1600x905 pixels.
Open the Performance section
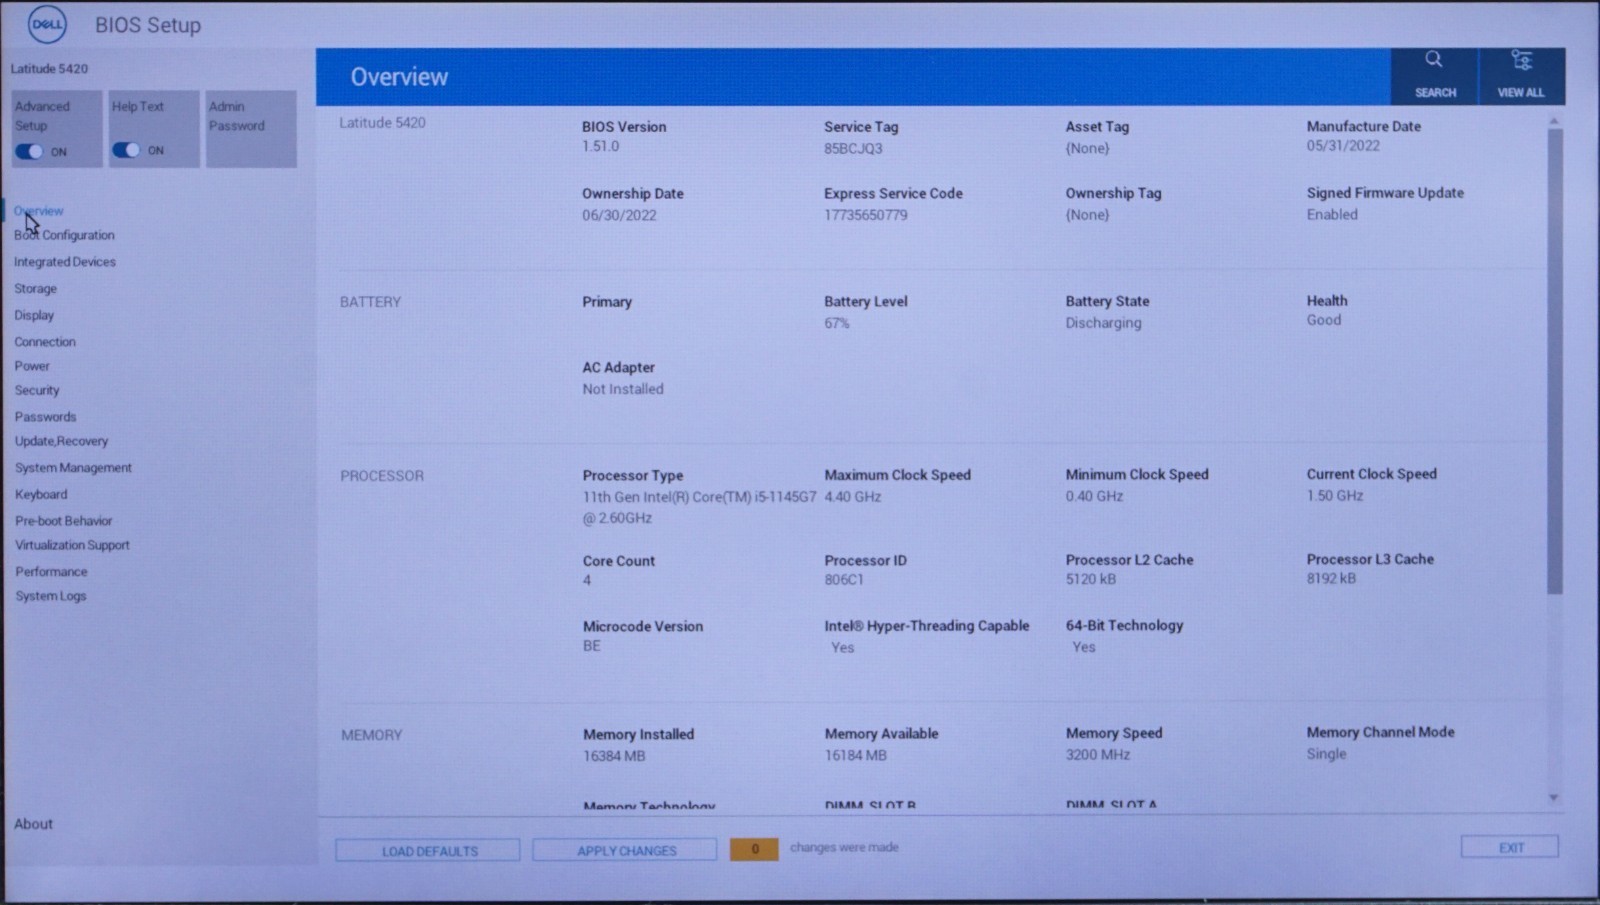click(x=51, y=571)
